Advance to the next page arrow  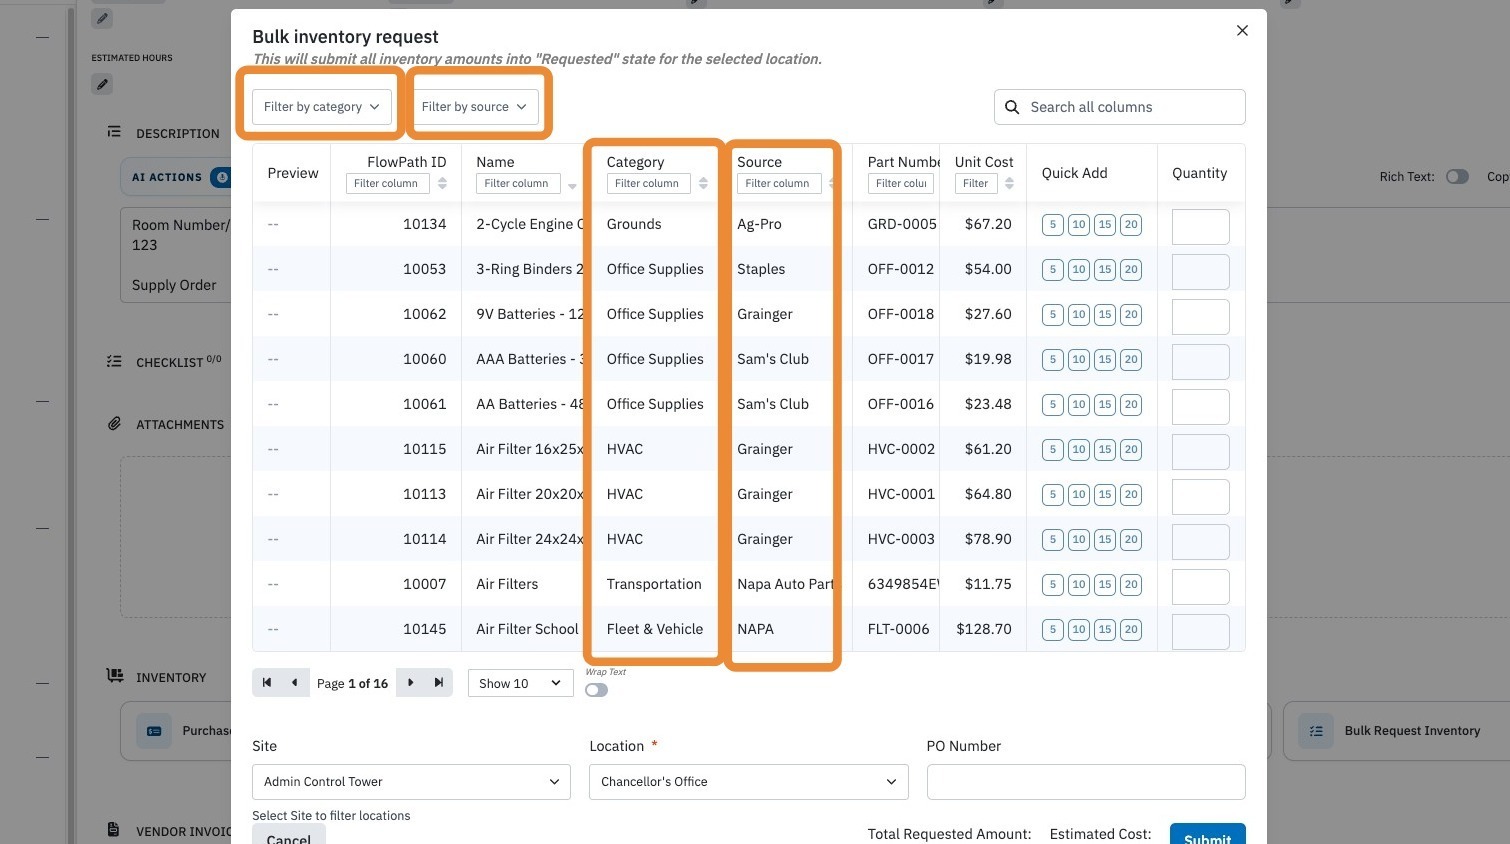pos(410,683)
